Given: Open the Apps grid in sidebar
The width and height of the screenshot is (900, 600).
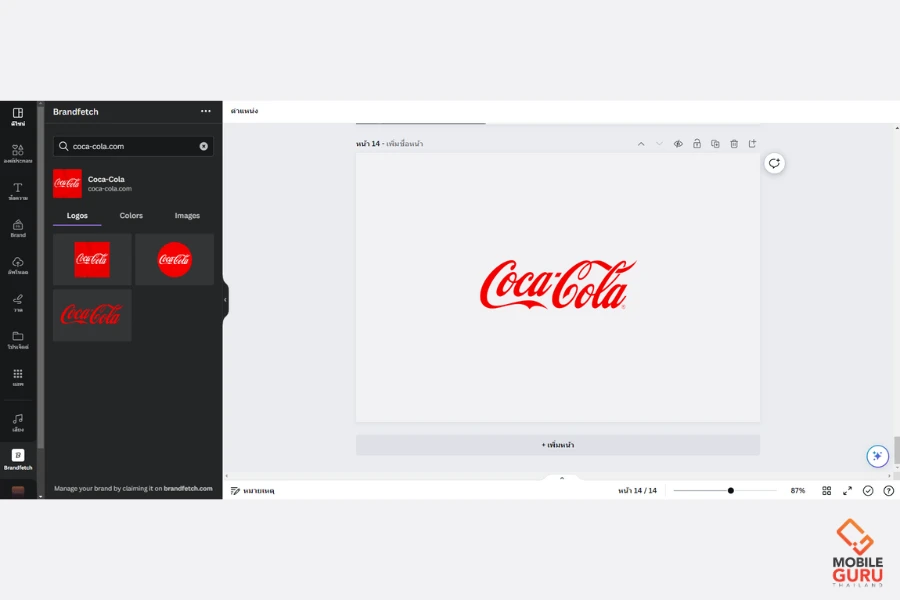Looking at the screenshot, I should coord(18,376).
